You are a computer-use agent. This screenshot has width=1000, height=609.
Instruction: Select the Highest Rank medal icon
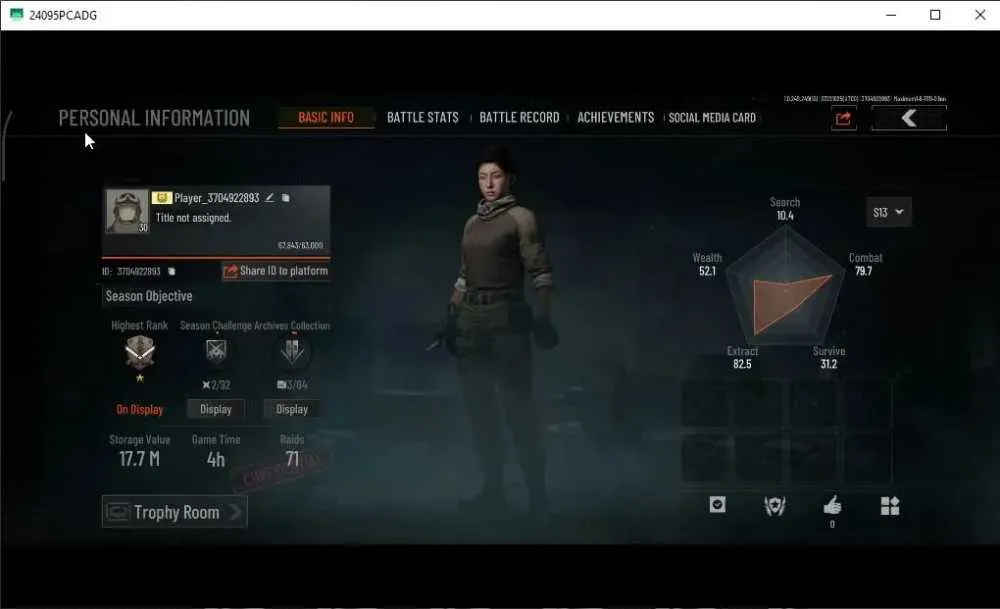(x=140, y=353)
